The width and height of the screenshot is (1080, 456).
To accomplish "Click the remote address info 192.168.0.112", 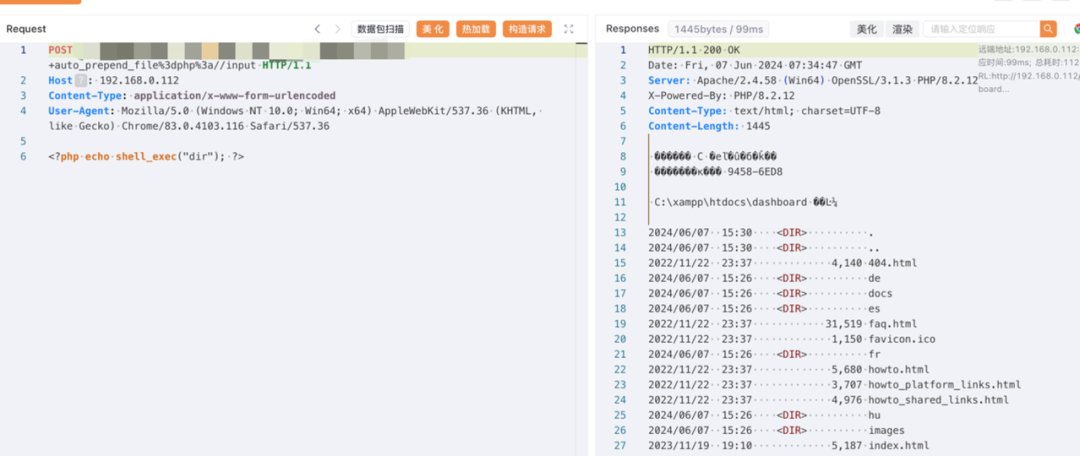I will pos(1029,50).
